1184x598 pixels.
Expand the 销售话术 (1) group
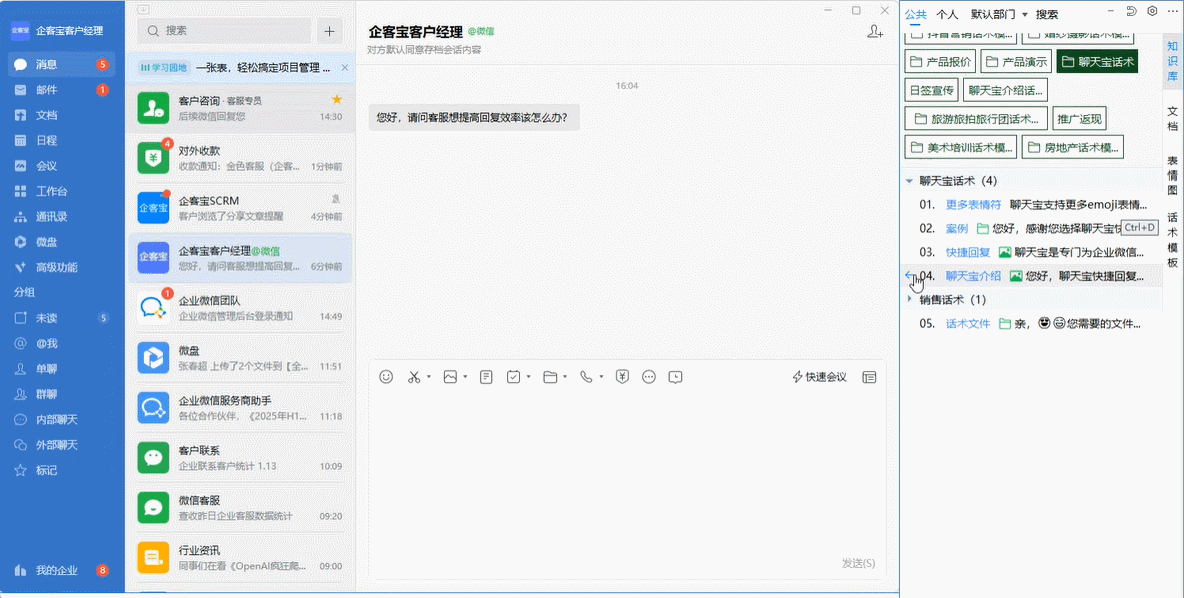click(909, 300)
